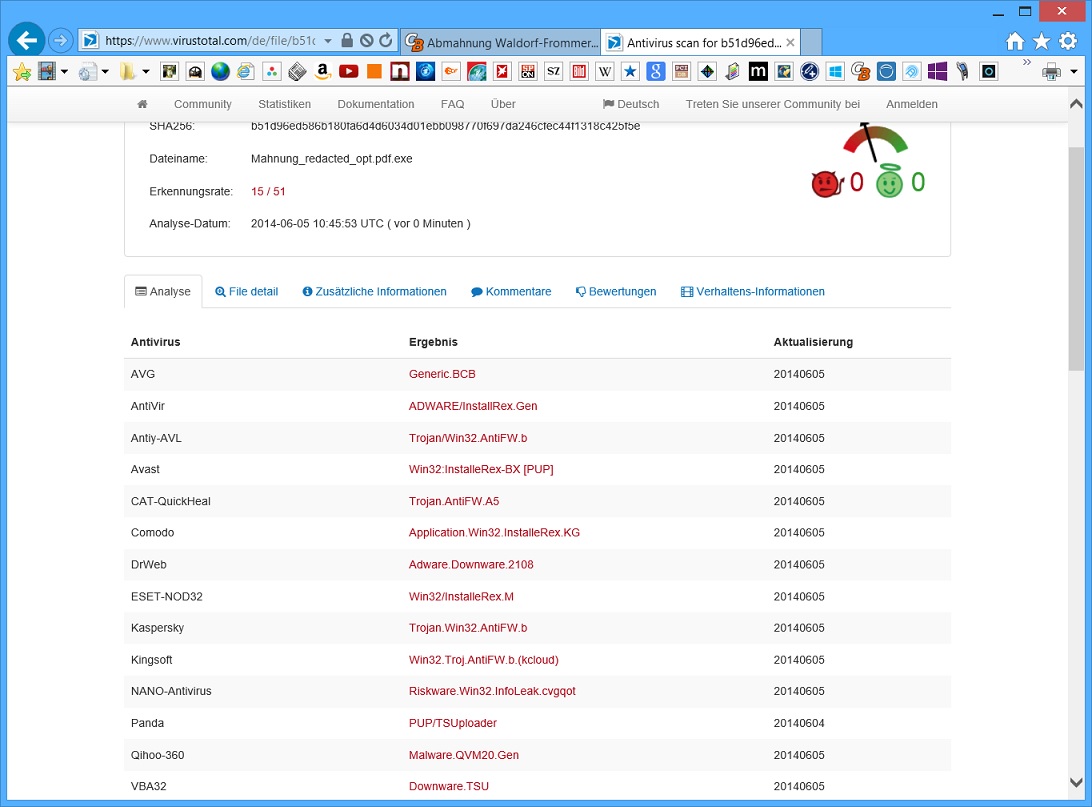The width and height of the screenshot is (1092, 807).
Task: Change language via the Deutsch flag link
Action: click(631, 104)
